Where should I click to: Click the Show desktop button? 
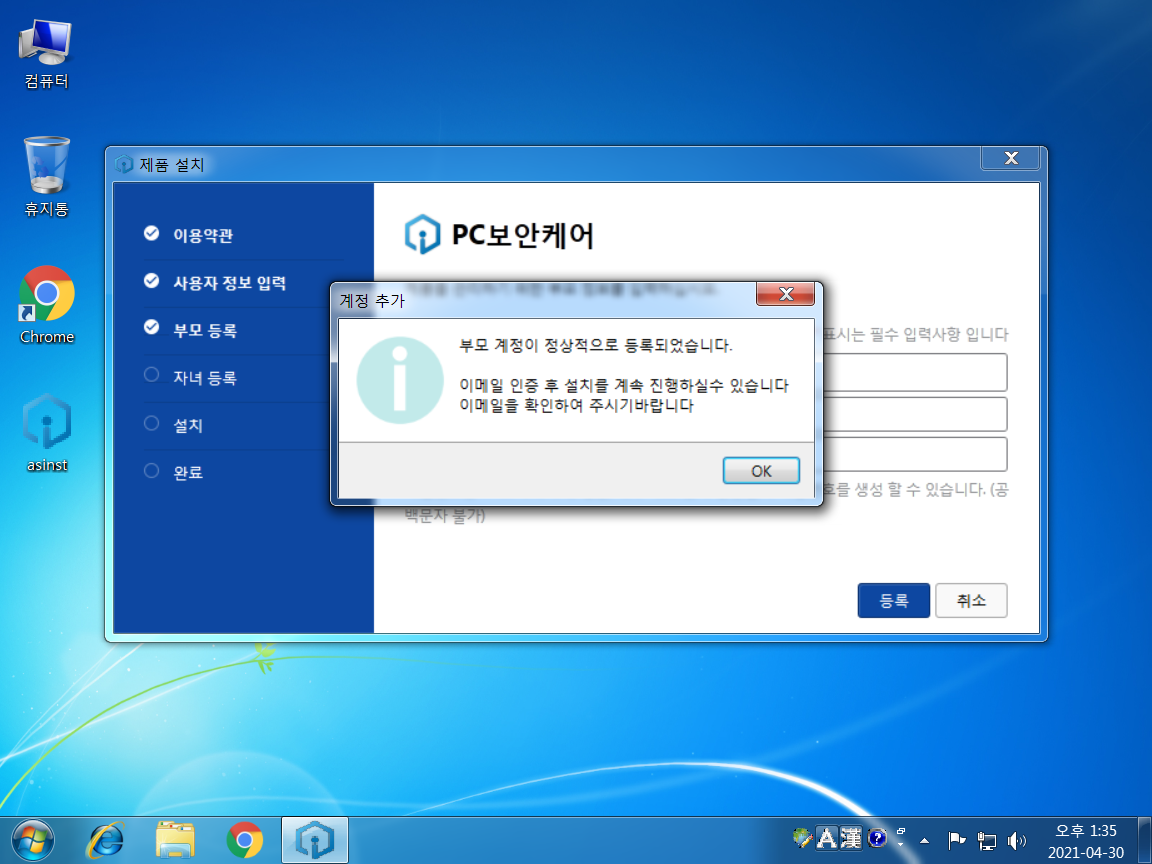[x=1145, y=840]
